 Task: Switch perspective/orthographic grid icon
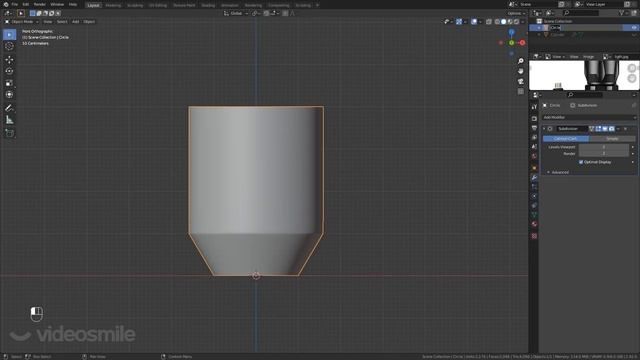[x=521, y=91]
